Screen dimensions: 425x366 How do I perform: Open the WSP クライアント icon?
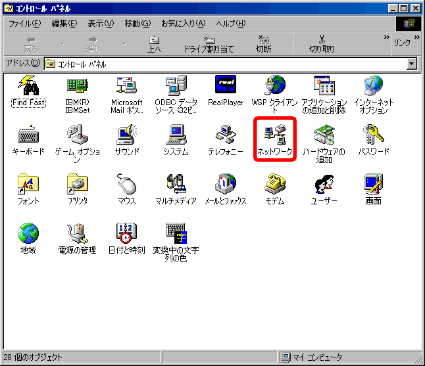pos(274,95)
